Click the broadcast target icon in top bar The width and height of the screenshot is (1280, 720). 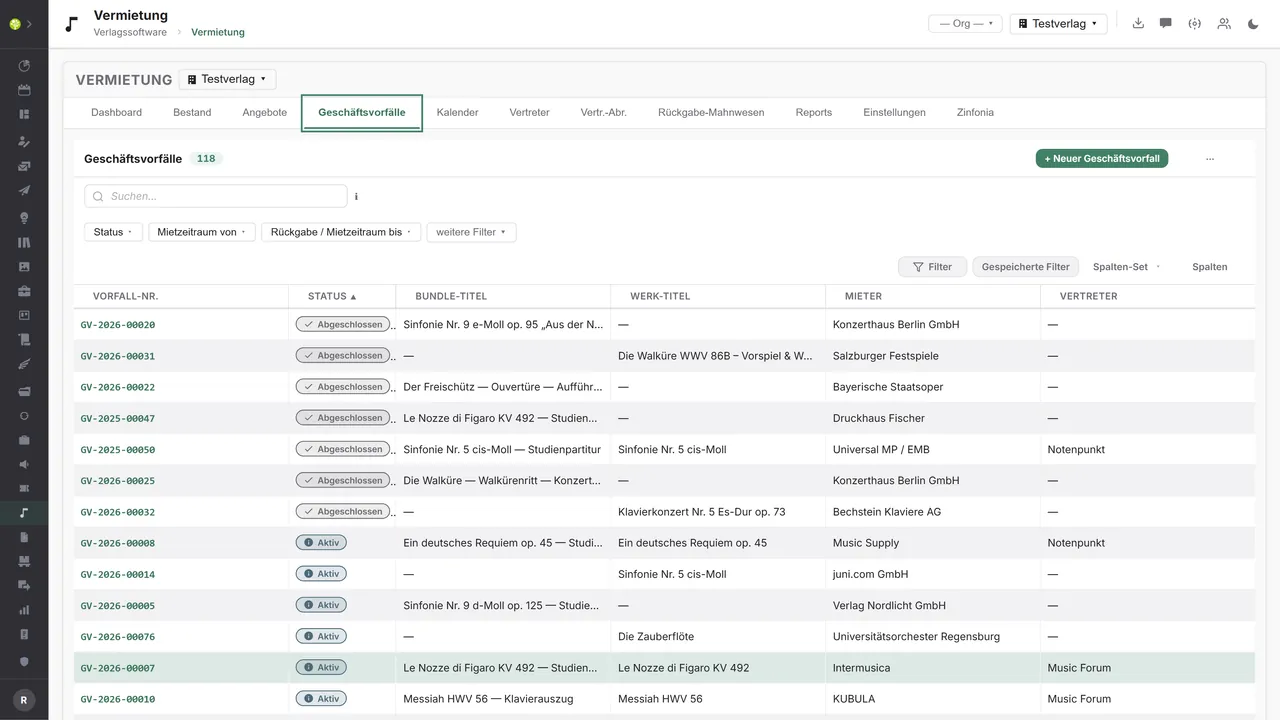pos(1194,23)
